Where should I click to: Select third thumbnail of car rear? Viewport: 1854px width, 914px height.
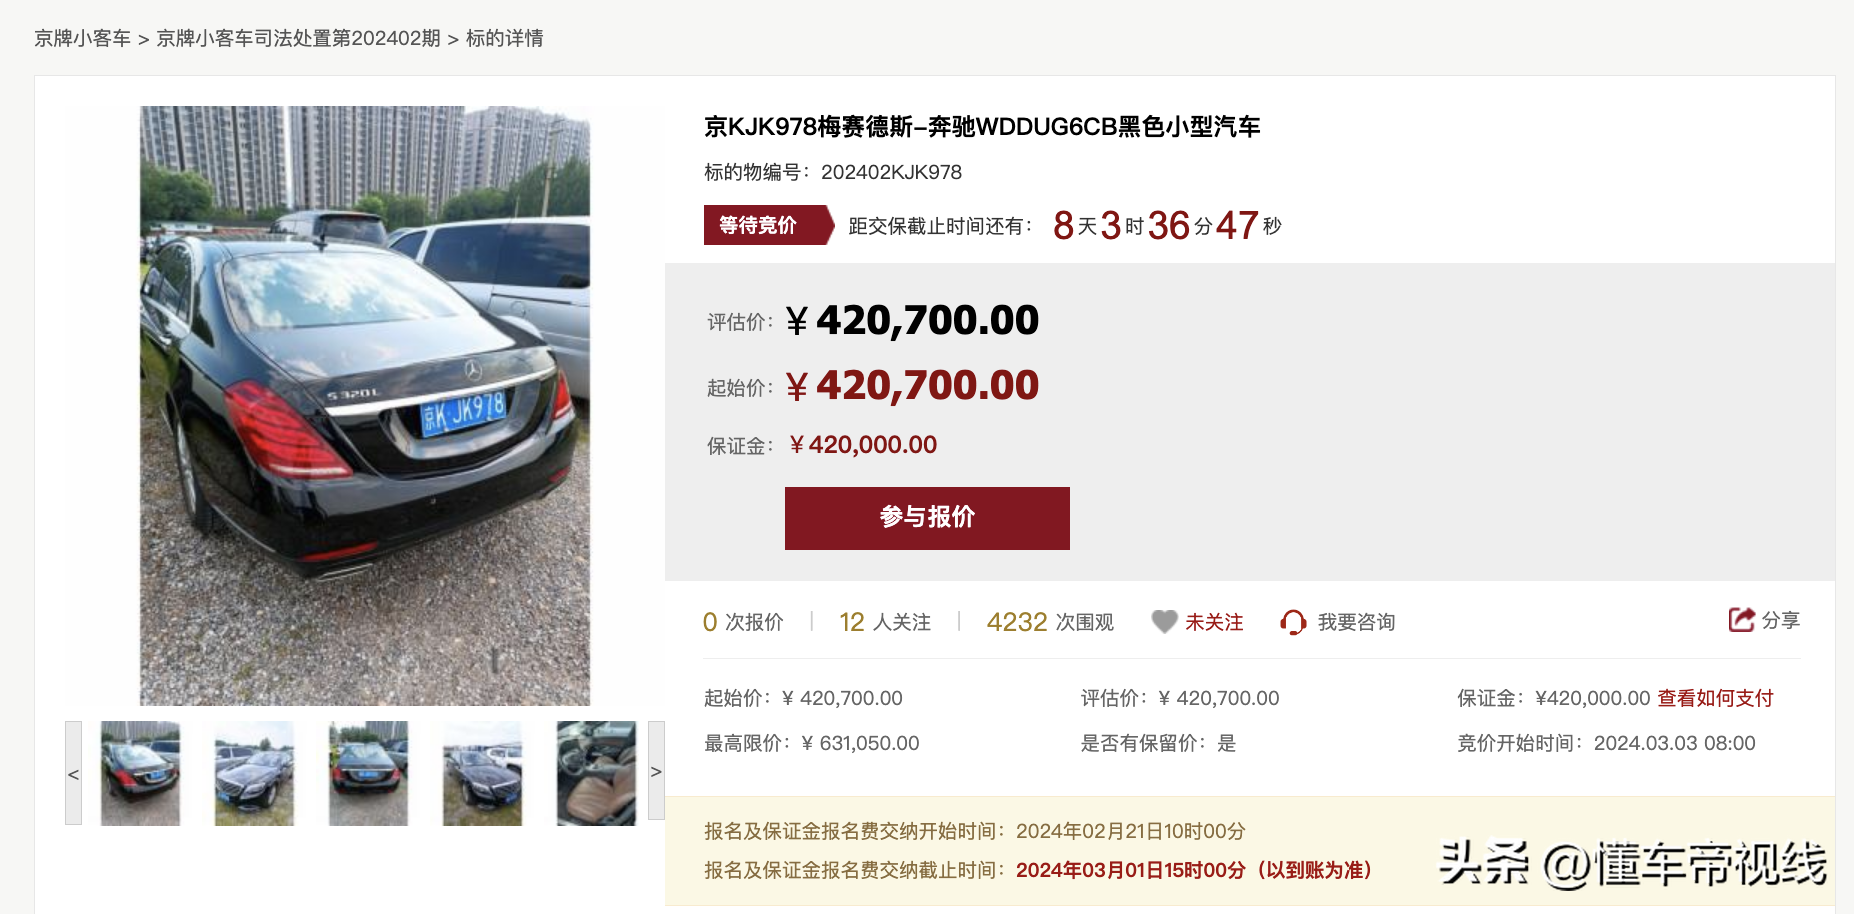click(368, 773)
